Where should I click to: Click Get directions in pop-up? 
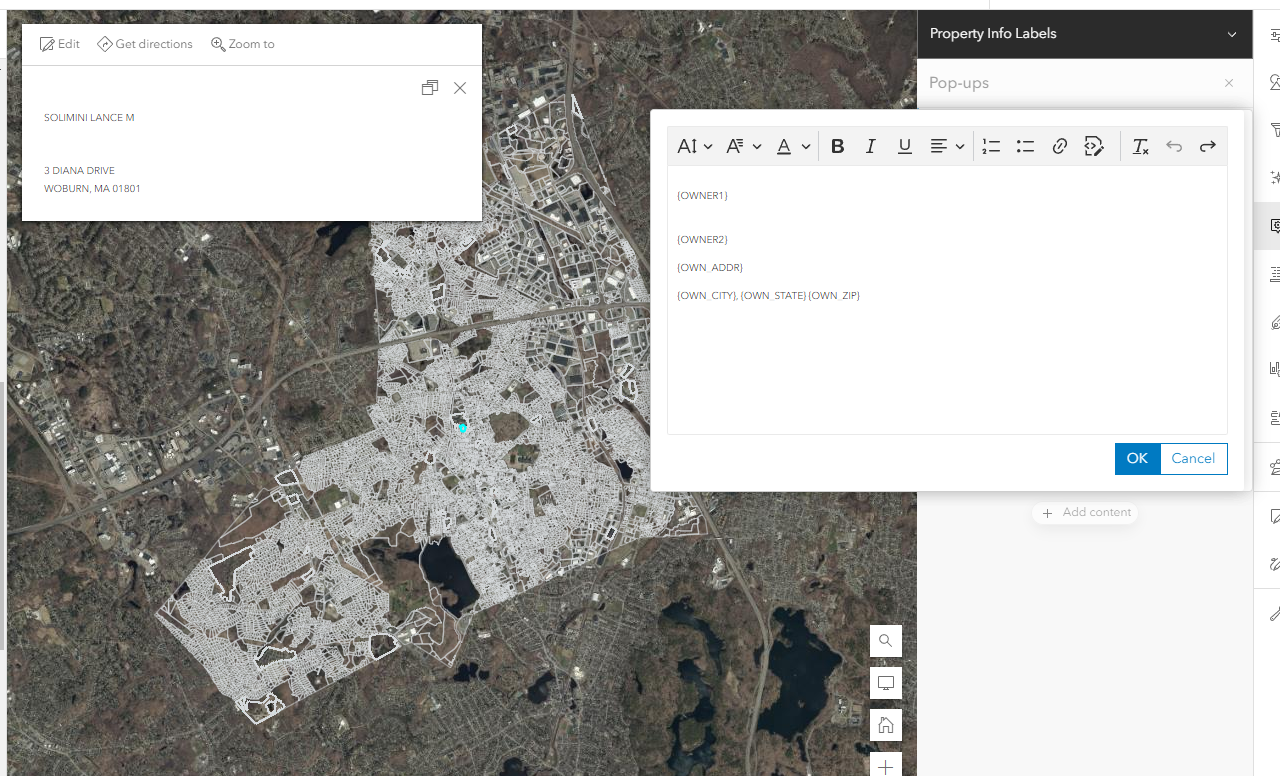coord(145,44)
